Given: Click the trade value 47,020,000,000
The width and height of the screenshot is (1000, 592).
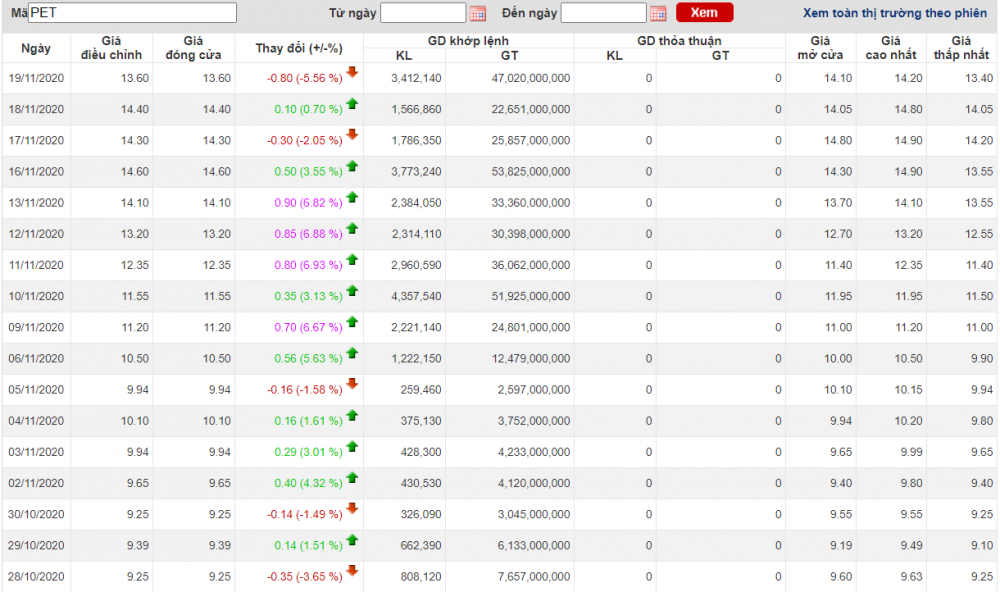Looking at the screenshot, I should pos(531,78).
